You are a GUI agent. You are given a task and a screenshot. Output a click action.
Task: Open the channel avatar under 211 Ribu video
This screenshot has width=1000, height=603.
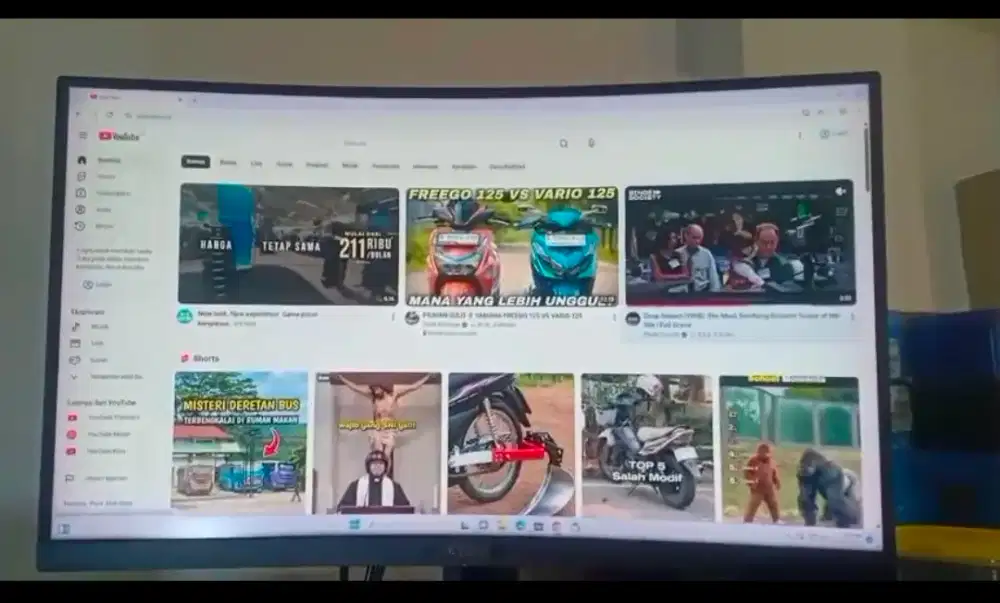click(185, 316)
